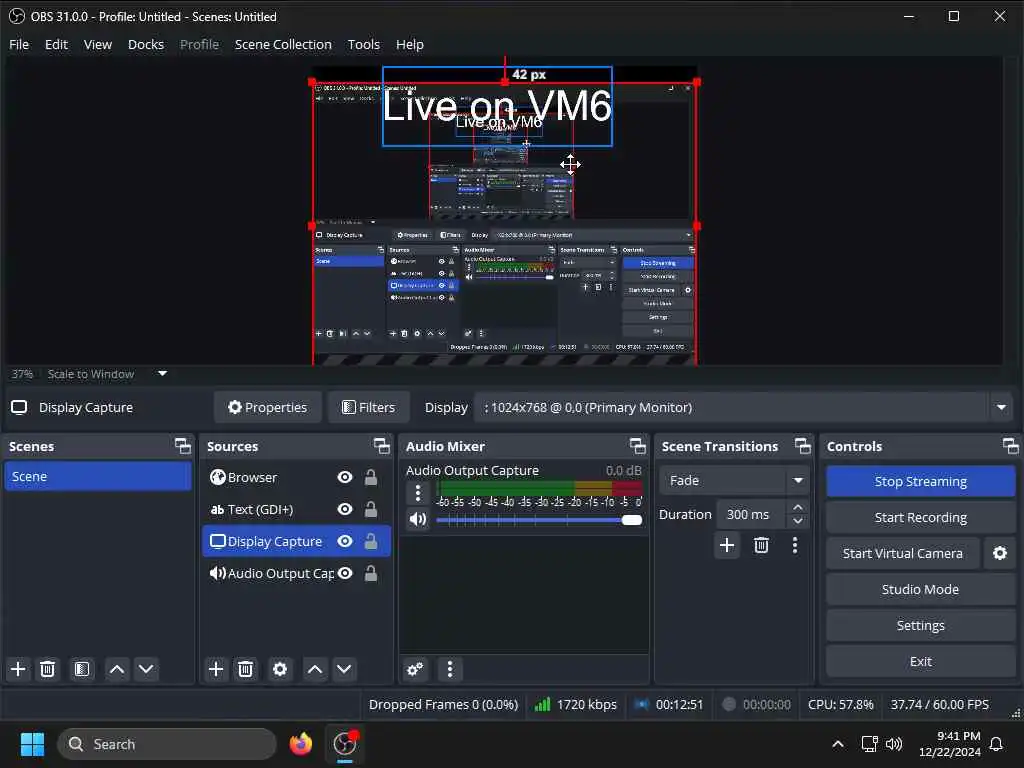This screenshot has width=1024, height=768.
Task: Open source properties gear in Sources panel
Action: coord(280,669)
